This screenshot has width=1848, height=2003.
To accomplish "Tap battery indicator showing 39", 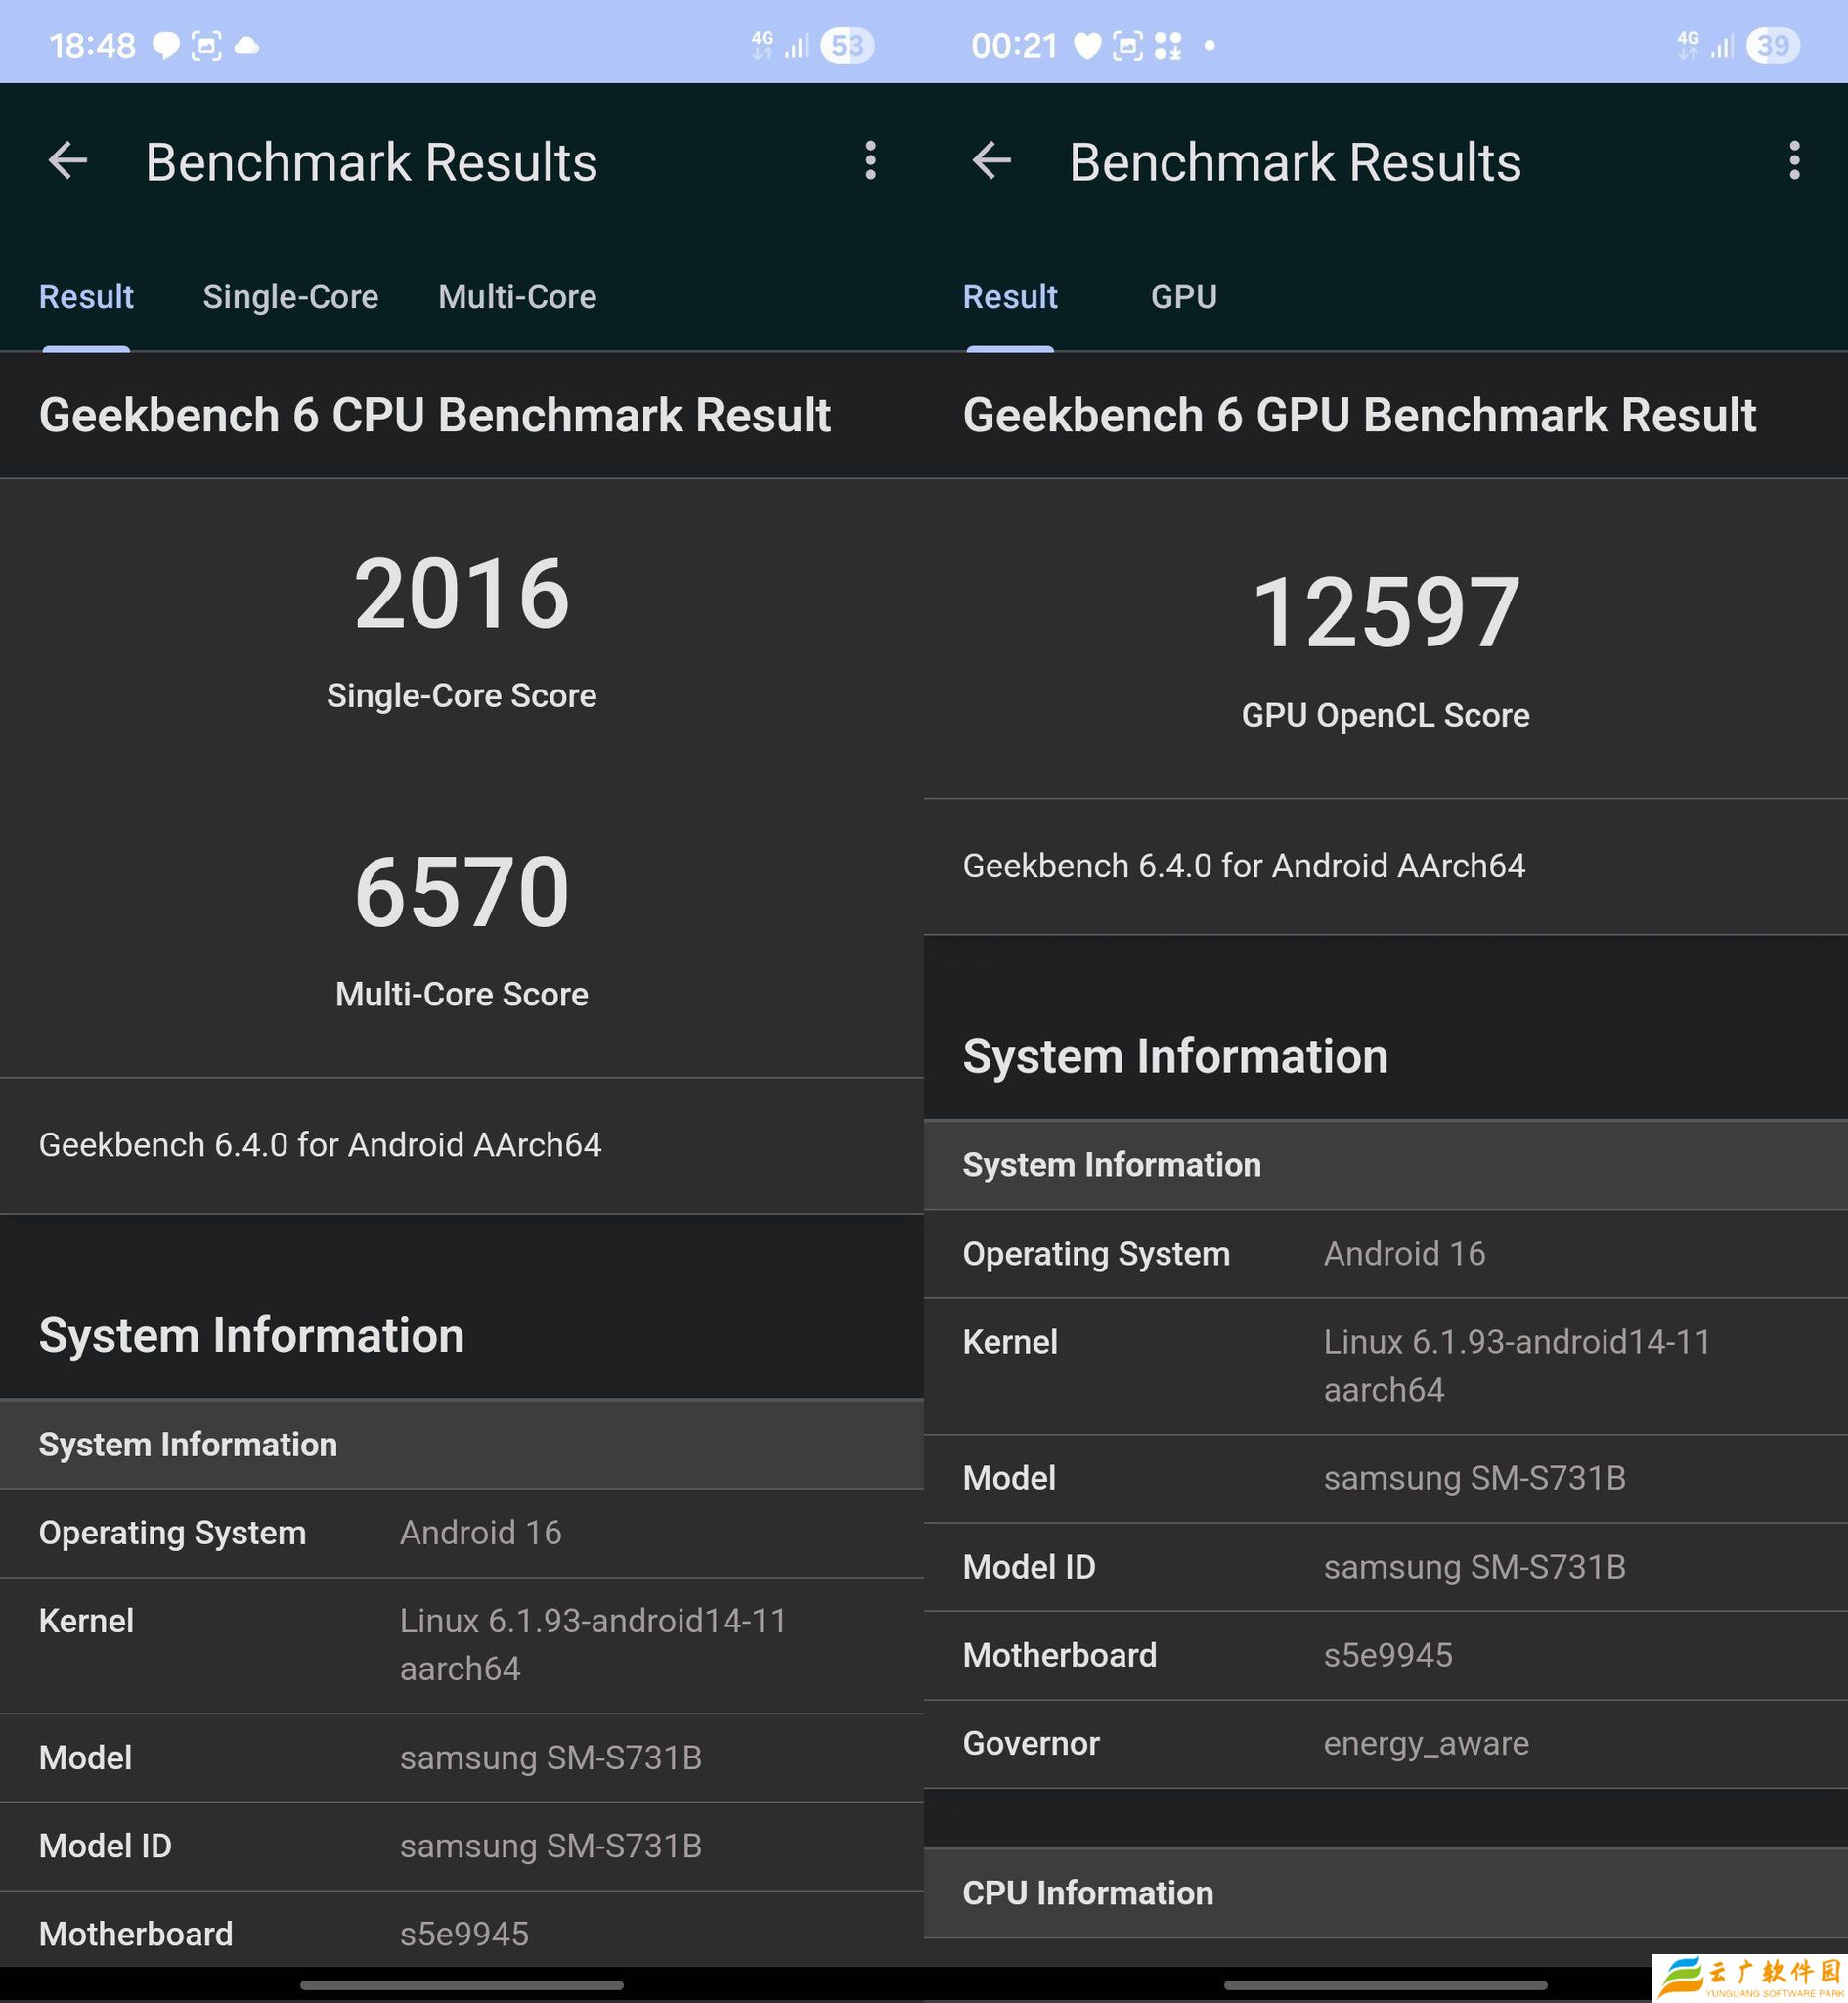I will (x=1773, y=45).
